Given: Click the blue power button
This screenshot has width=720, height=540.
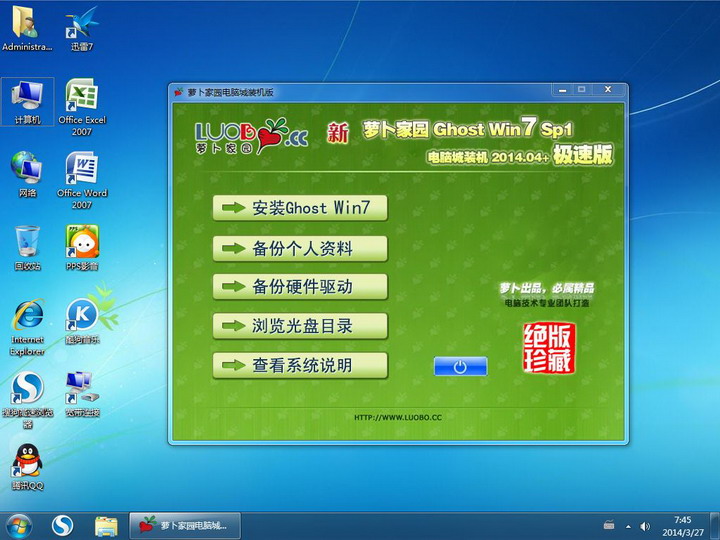Looking at the screenshot, I should 461,366.
